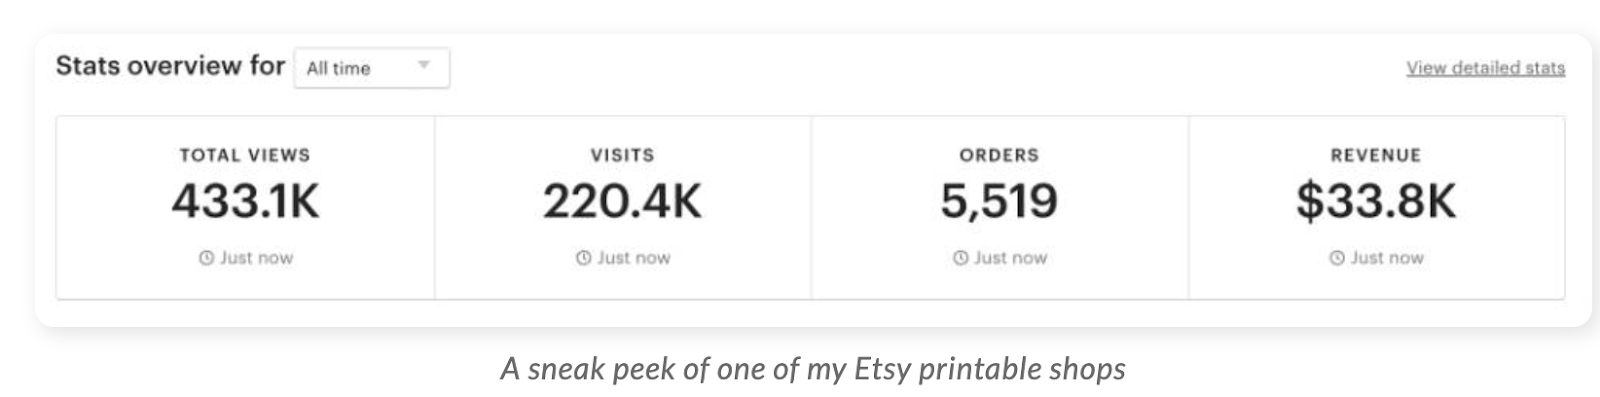Screen dimensions: 1600x397
Task: Click the TOTAL VIEWS label
Action: coord(245,155)
